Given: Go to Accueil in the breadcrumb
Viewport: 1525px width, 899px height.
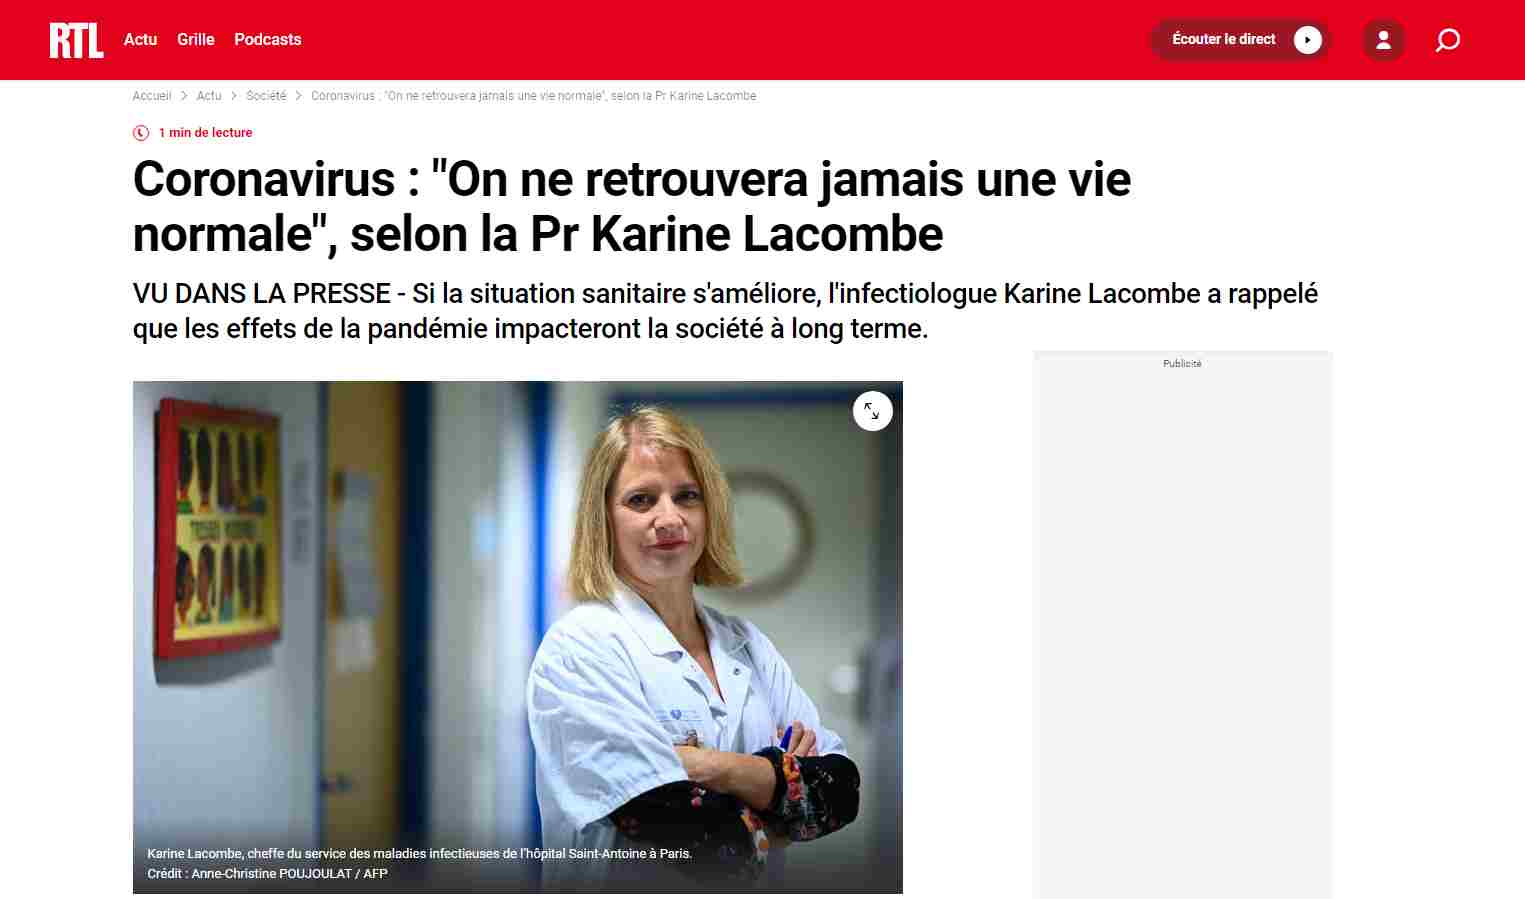Looking at the screenshot, I should point(152,96).
